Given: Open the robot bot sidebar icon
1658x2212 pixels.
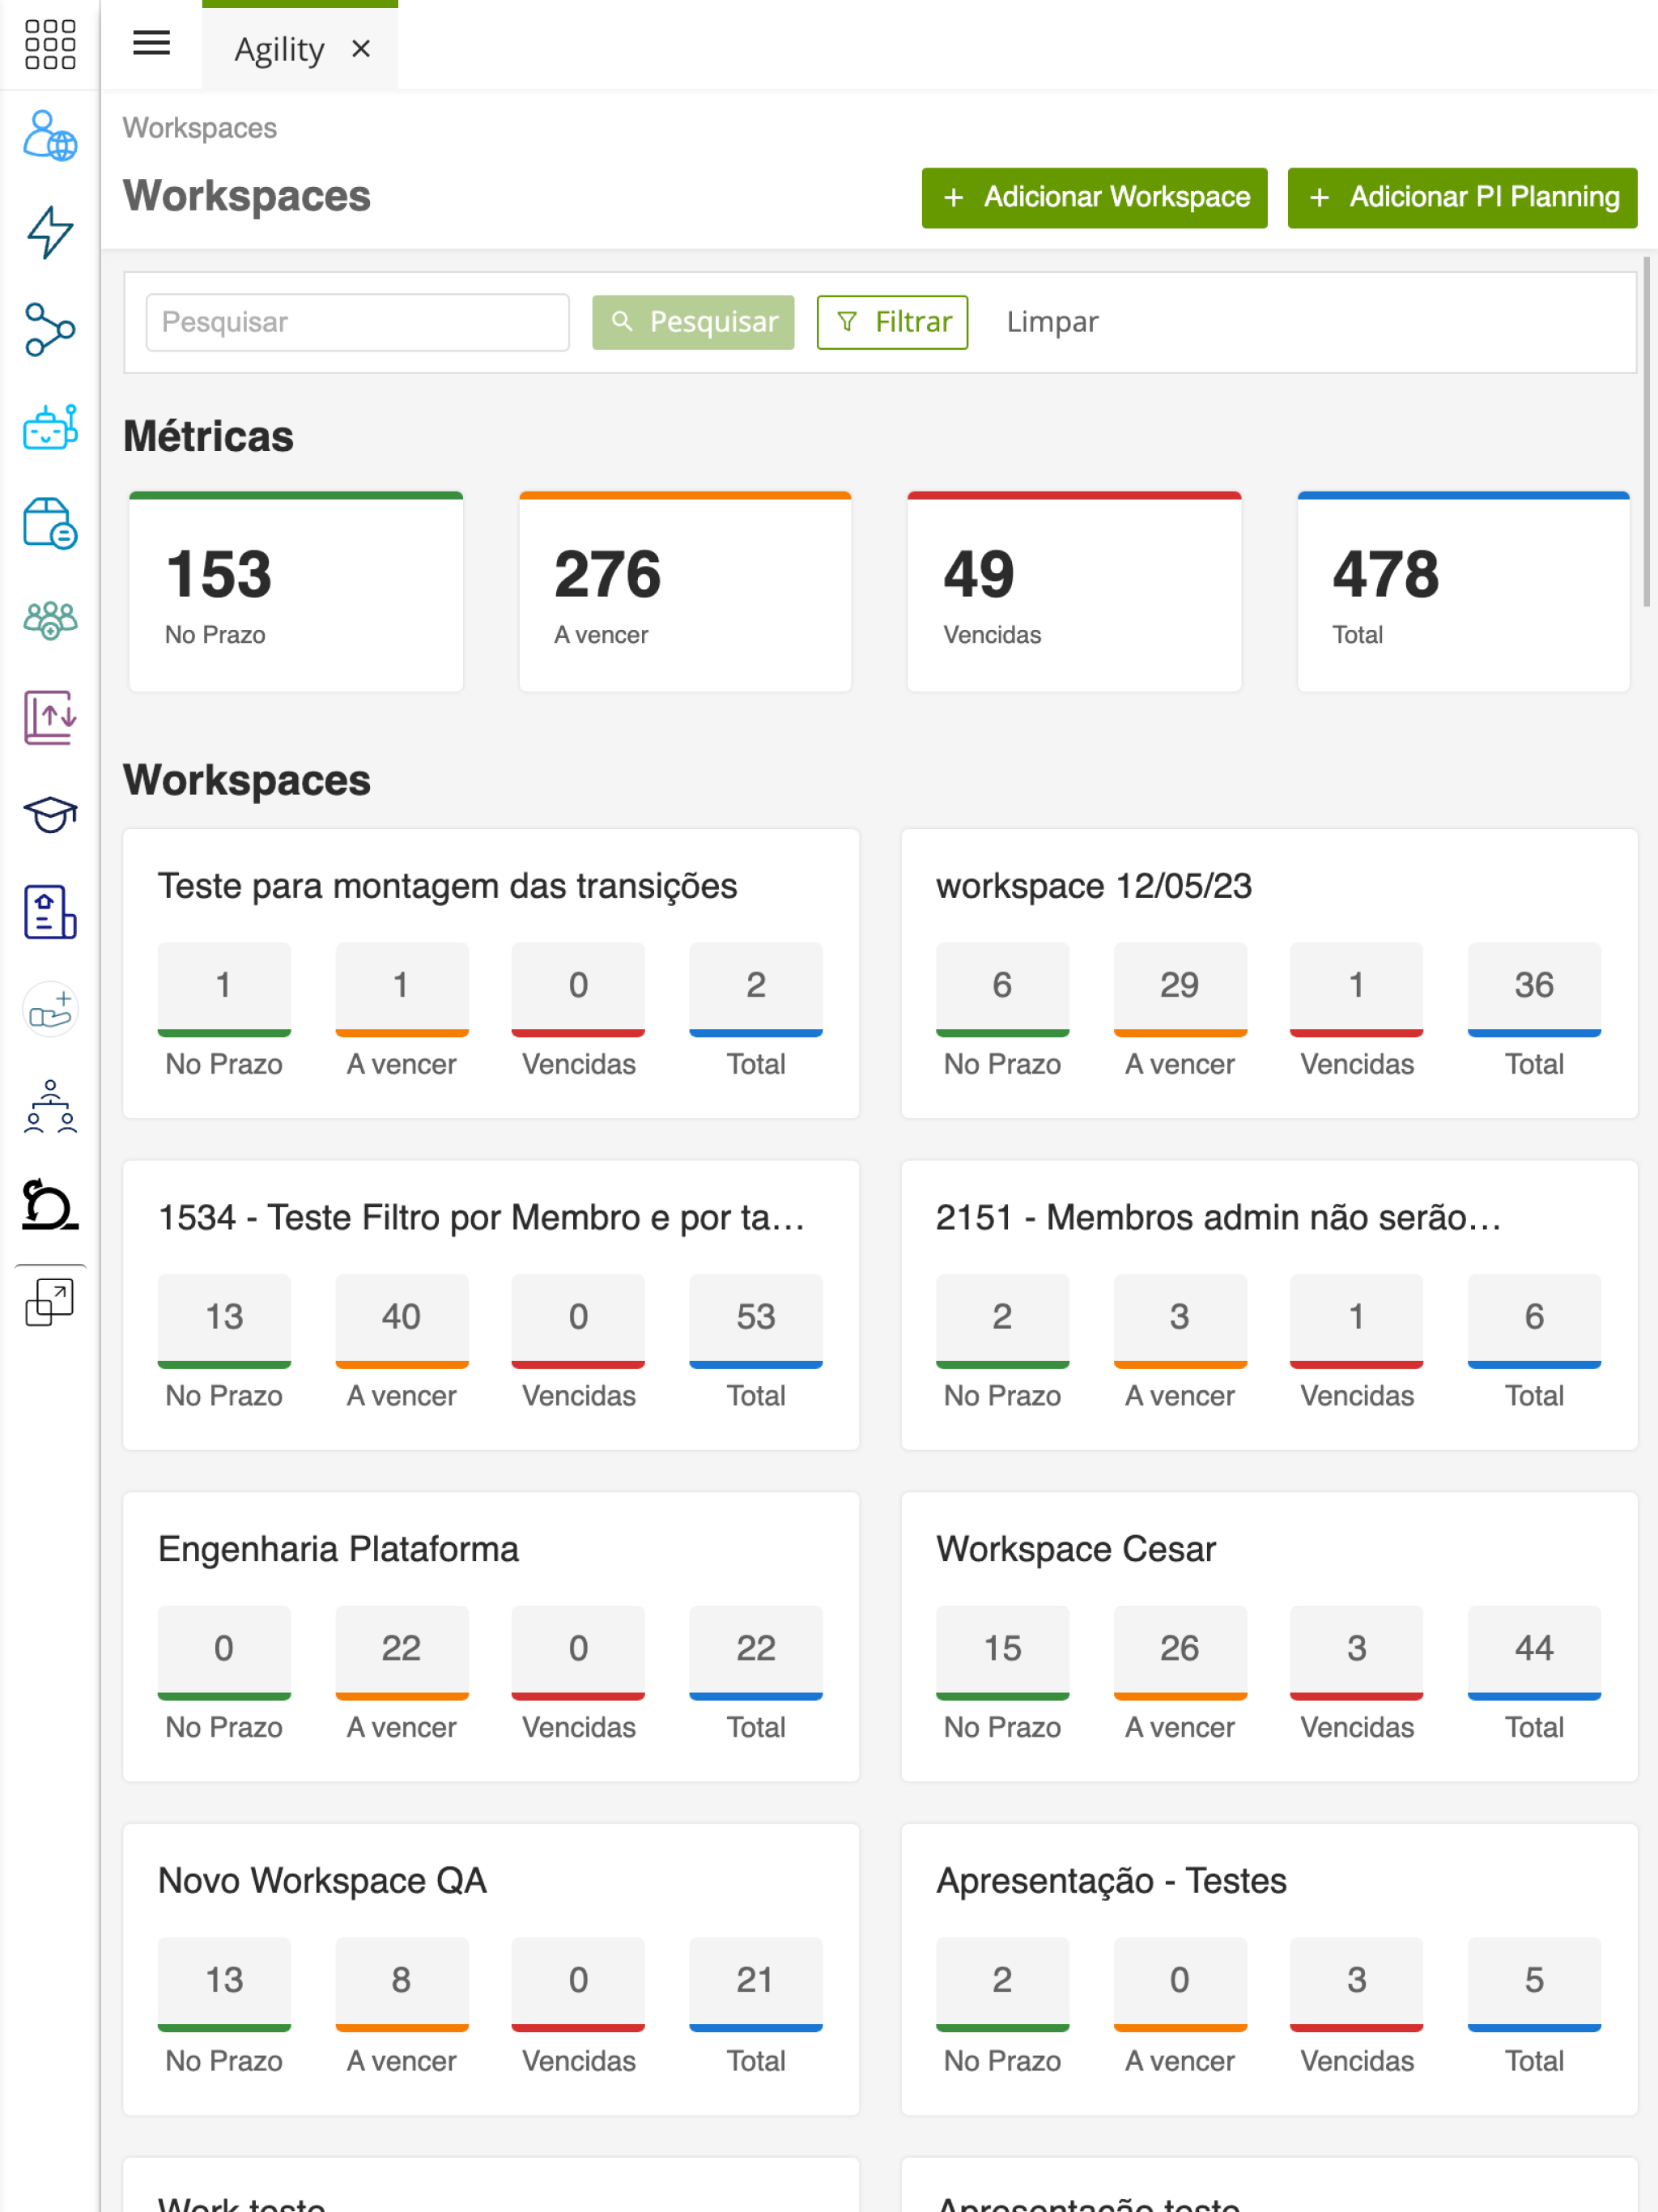Looking at the screenshot, I should pyautogui.click(x=50, y=427).
